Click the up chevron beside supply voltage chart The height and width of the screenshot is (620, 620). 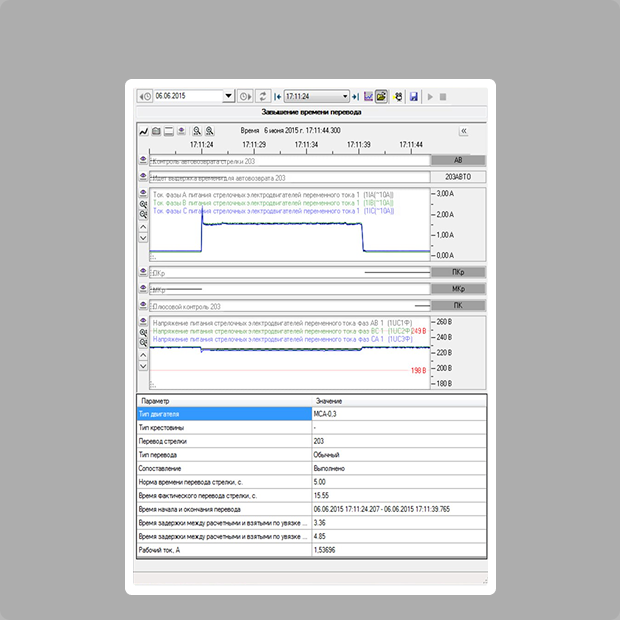pos(143,355)
